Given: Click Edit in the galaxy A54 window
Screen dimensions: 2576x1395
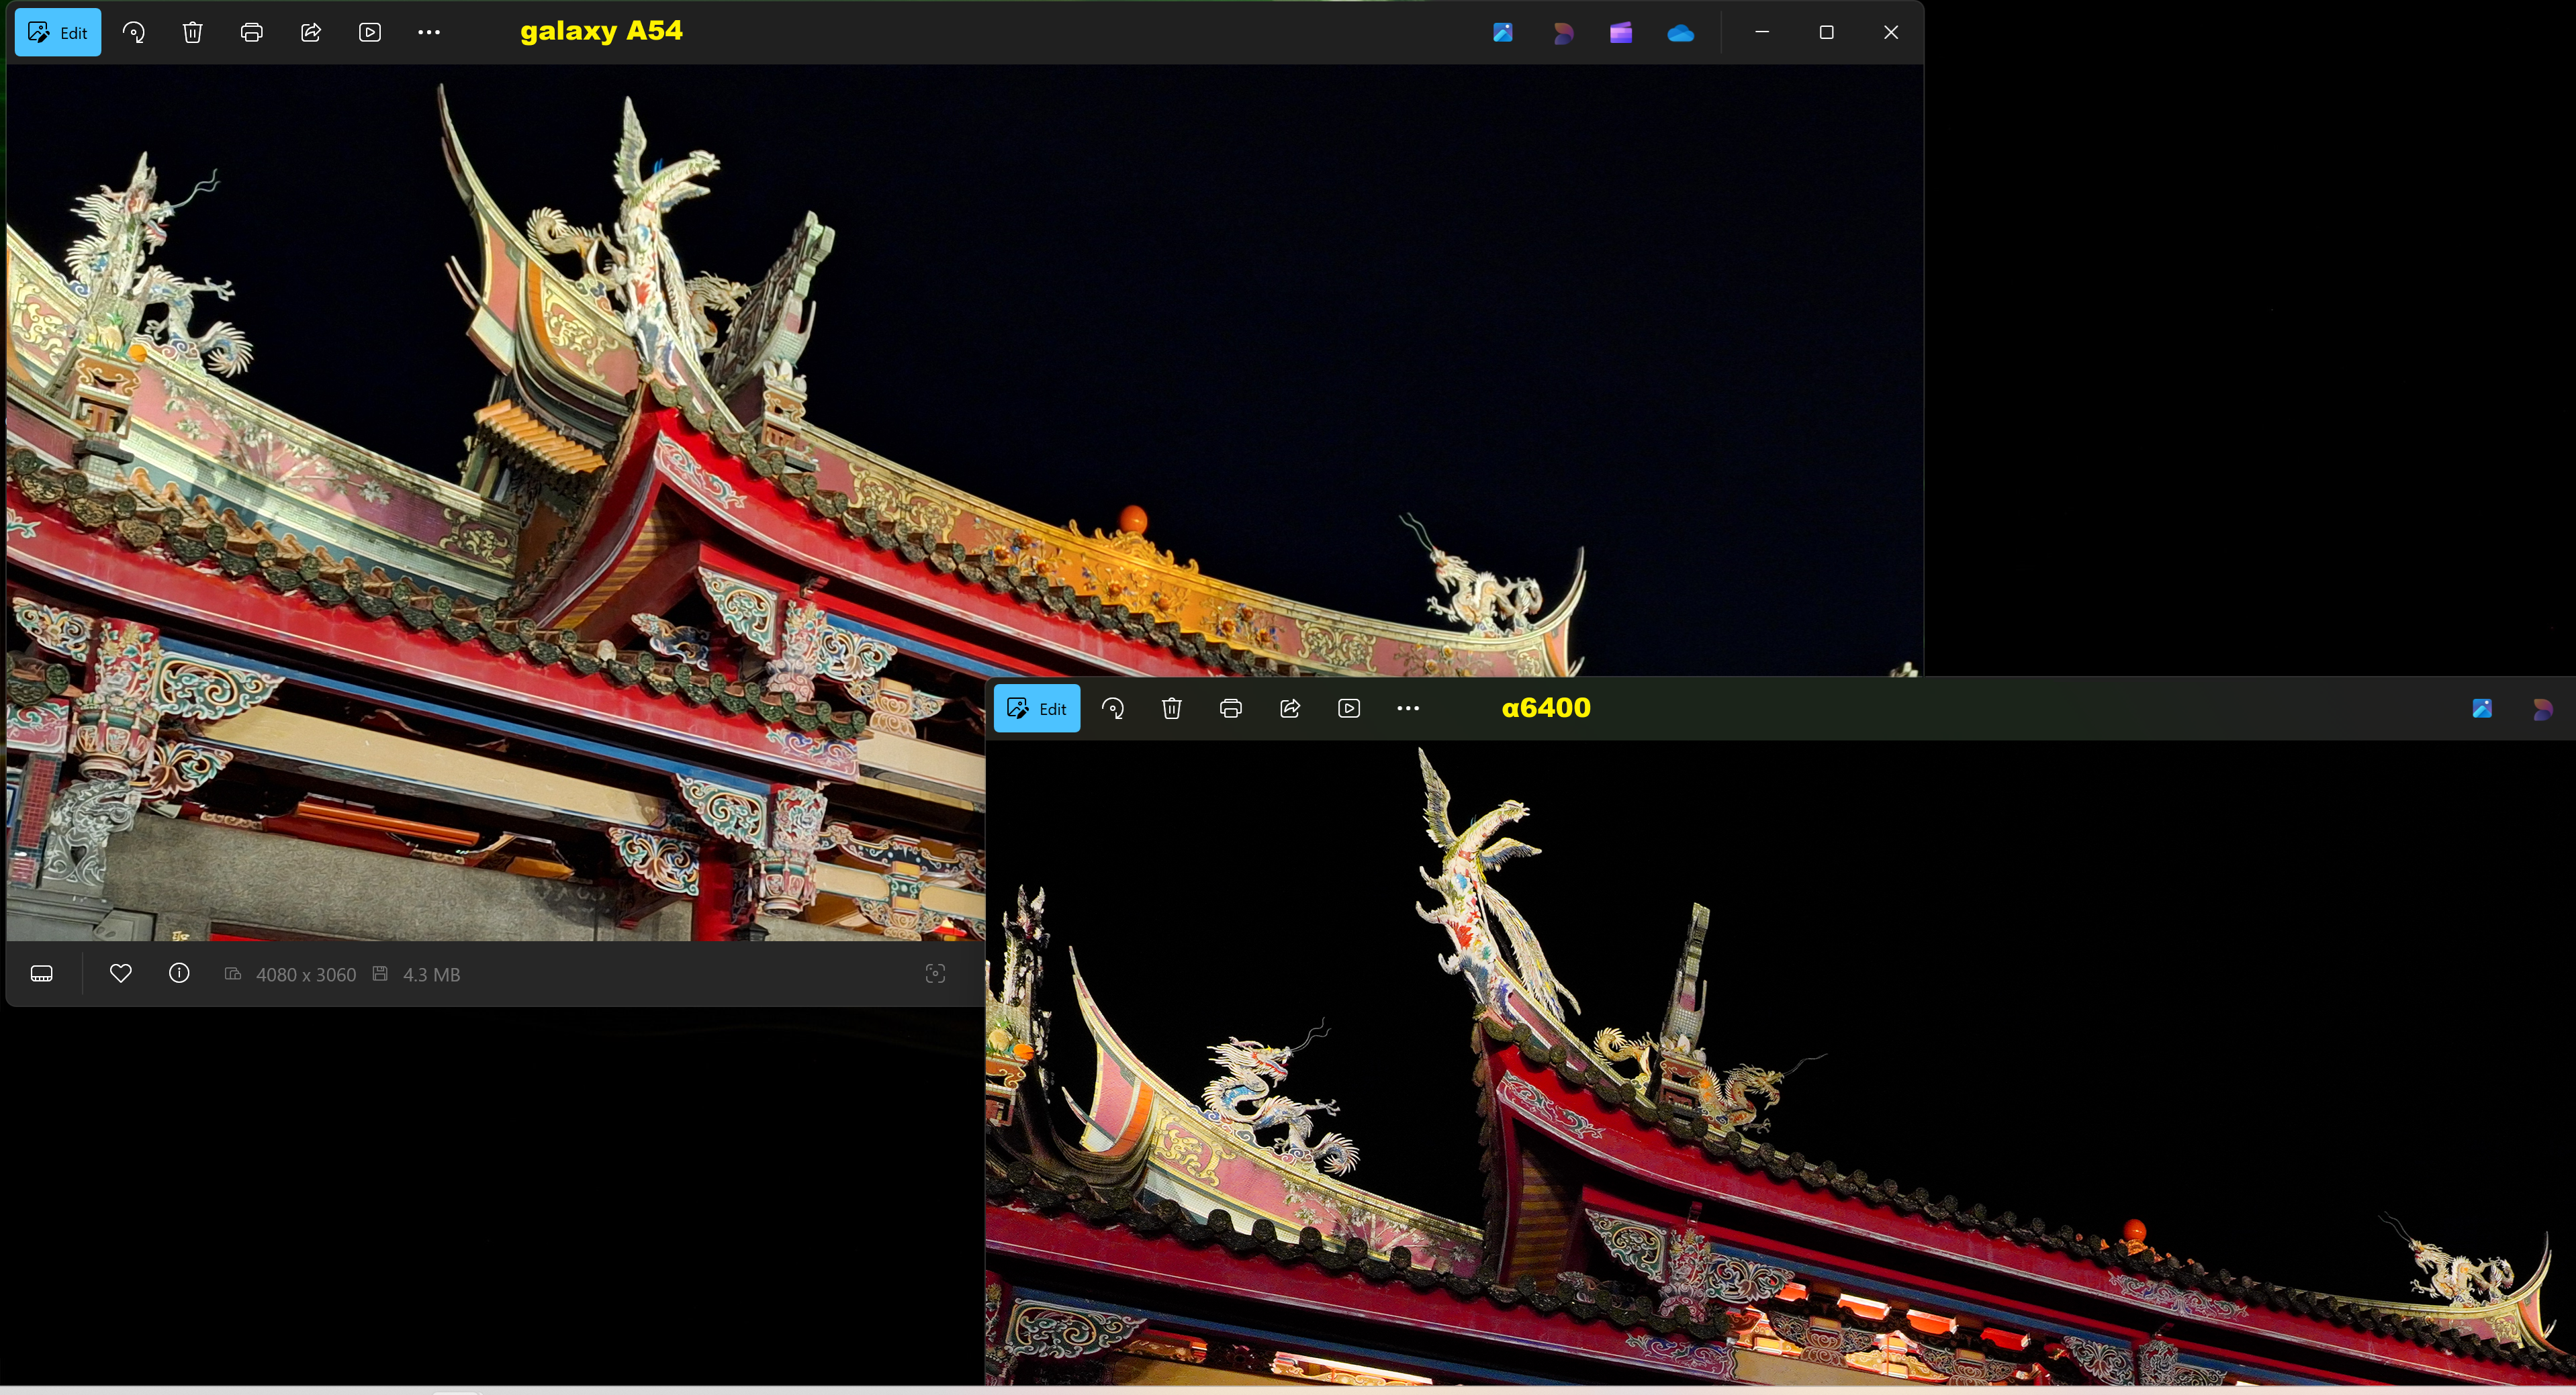Looking at the screenshot, I should (58, 32).
